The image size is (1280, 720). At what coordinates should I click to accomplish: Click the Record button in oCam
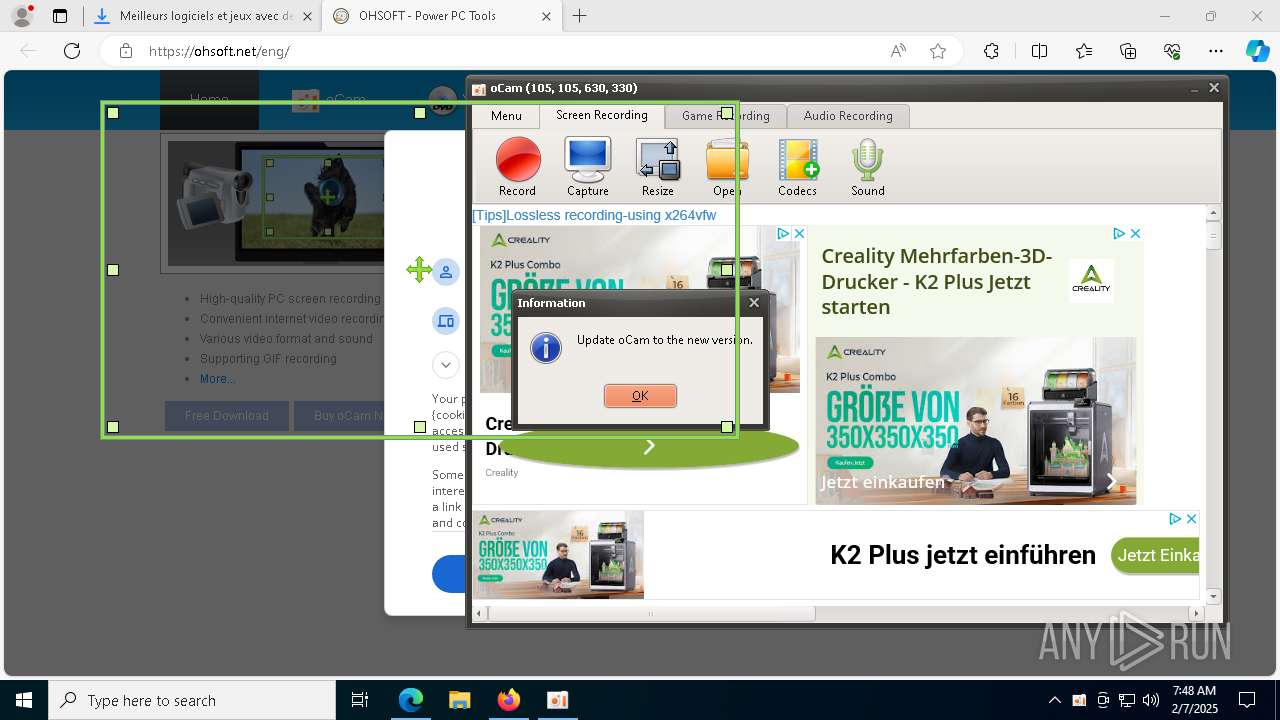pos(517,167)
